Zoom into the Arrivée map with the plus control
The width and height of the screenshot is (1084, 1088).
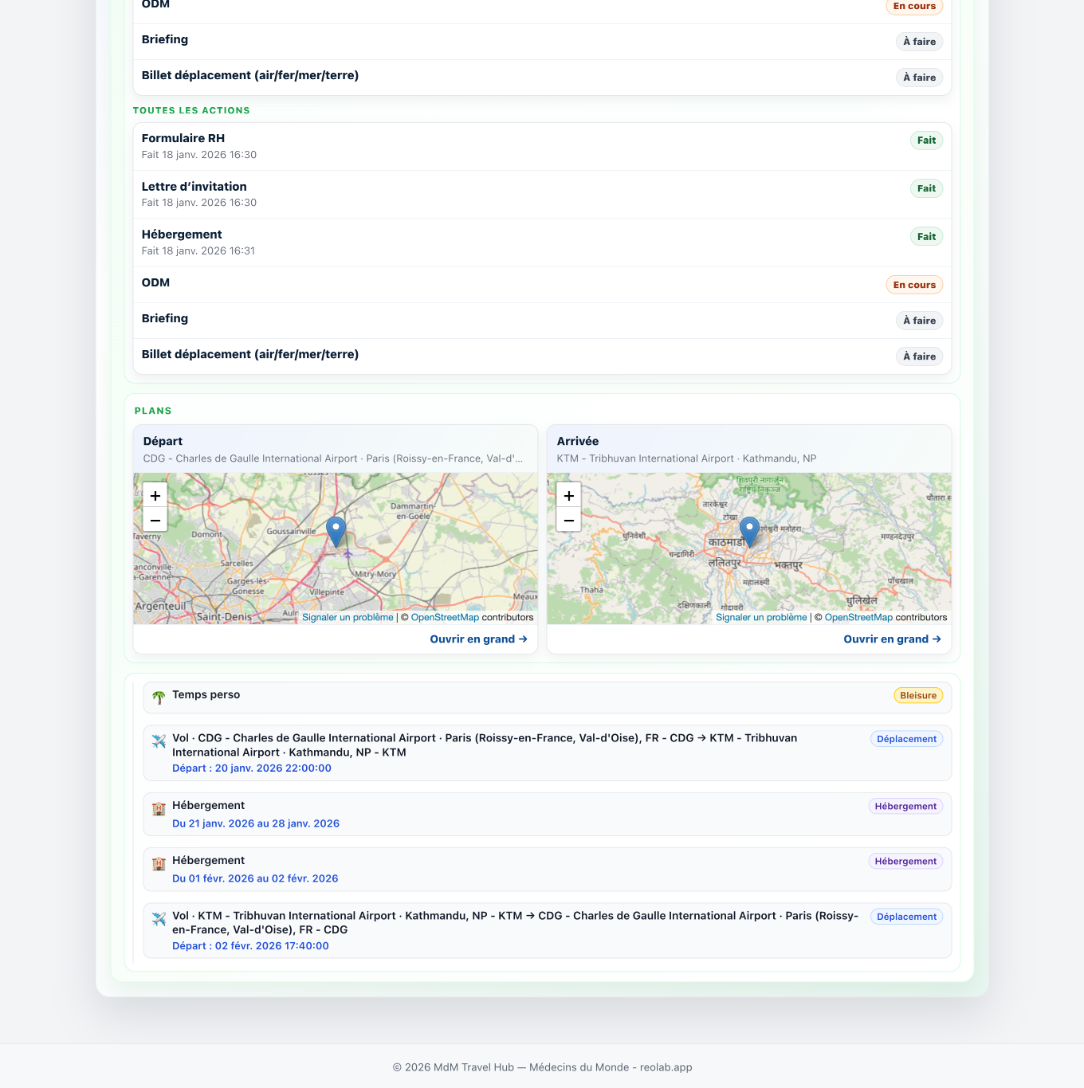pyautogui.click(x=568, y=495)
